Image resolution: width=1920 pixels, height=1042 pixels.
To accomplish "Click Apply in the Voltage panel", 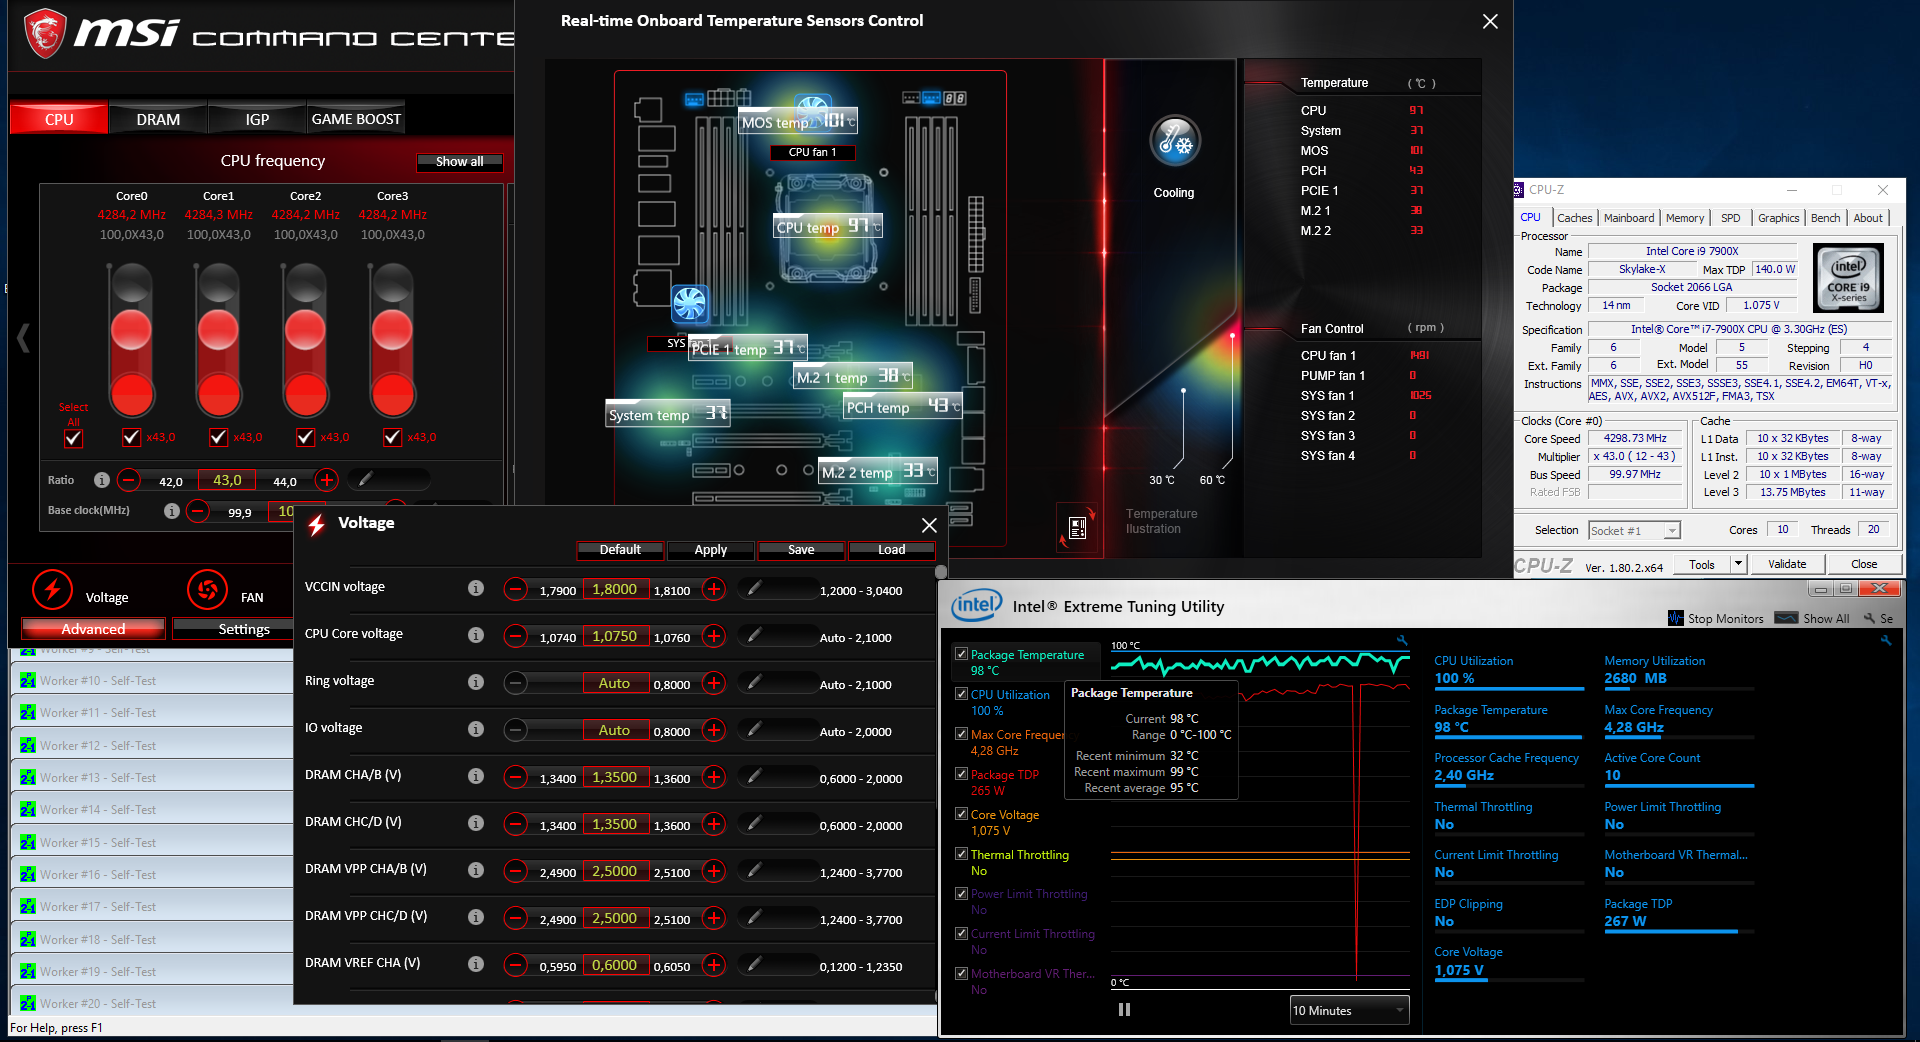I will (x=710, y=550).
